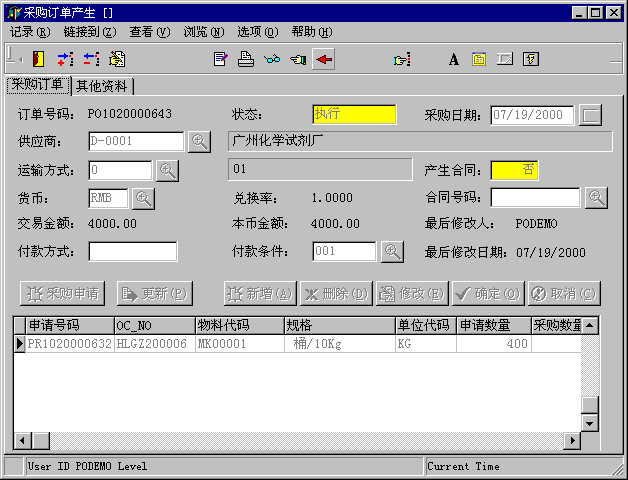Click inside the 付款方式 input field
Screen dimensions: 628x480
pos(133,252)
